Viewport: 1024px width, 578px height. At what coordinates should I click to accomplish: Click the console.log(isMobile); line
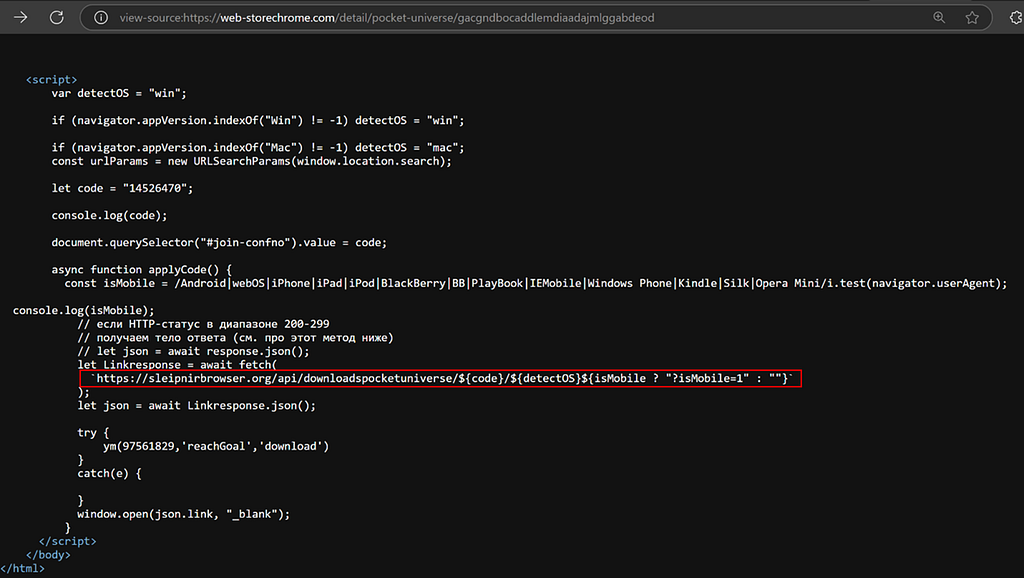pyautogui.click(x=84, y=310)
